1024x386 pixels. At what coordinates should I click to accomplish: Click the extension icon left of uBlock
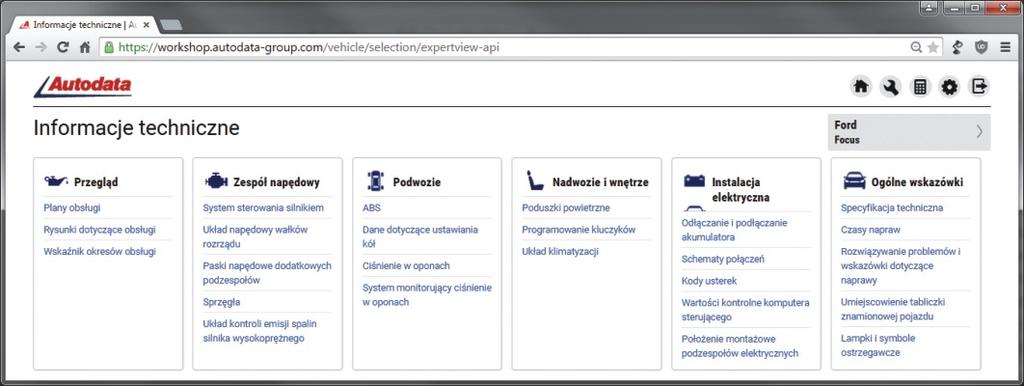point(958,47)
